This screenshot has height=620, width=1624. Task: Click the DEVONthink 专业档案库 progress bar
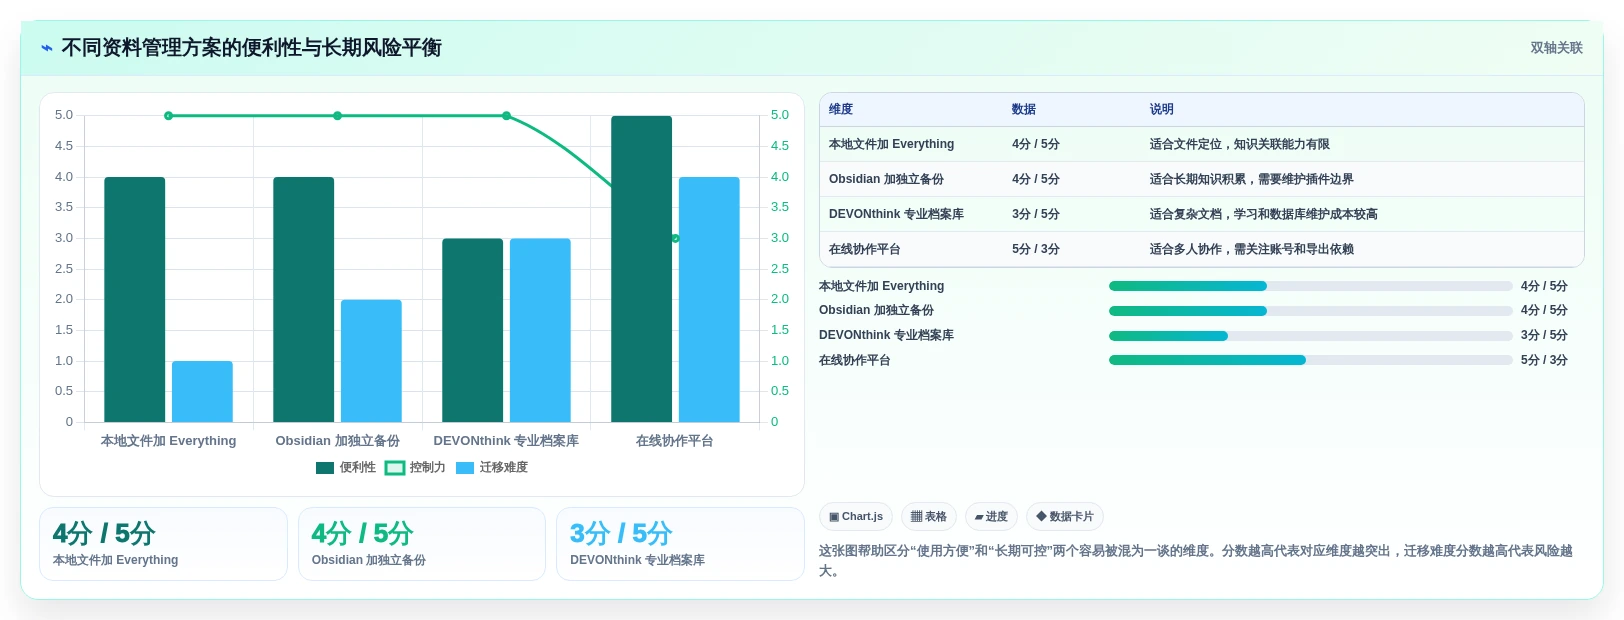coord(1310,336)
